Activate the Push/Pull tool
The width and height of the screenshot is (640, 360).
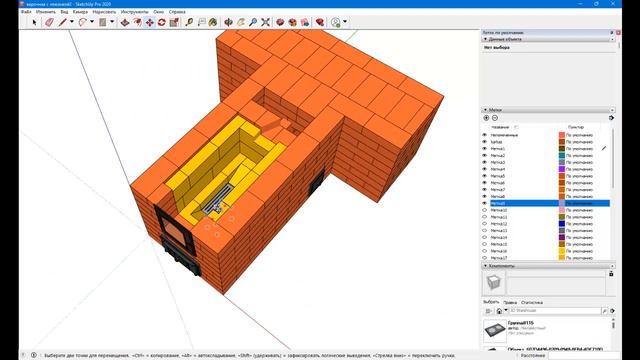[125, 22]
